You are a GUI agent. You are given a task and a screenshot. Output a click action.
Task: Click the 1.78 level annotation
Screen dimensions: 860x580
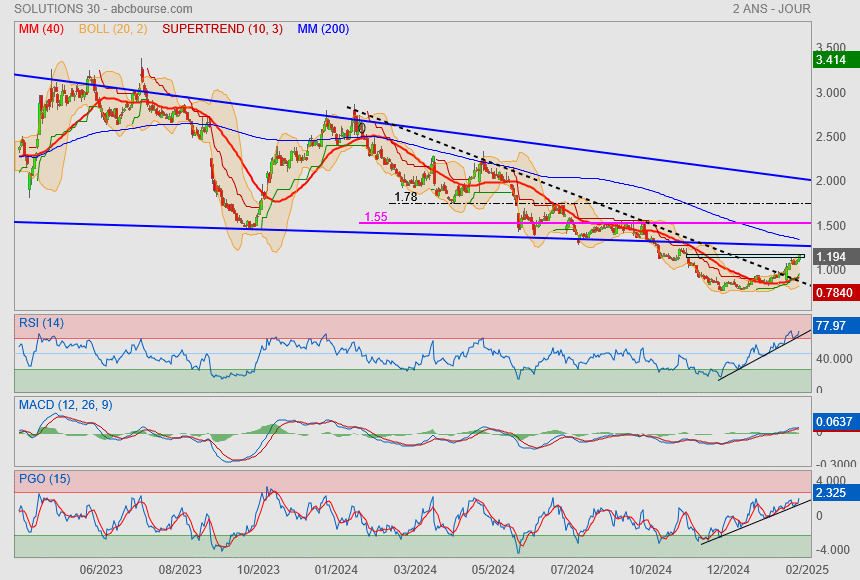pyautogui.click(x=406, y=197)
